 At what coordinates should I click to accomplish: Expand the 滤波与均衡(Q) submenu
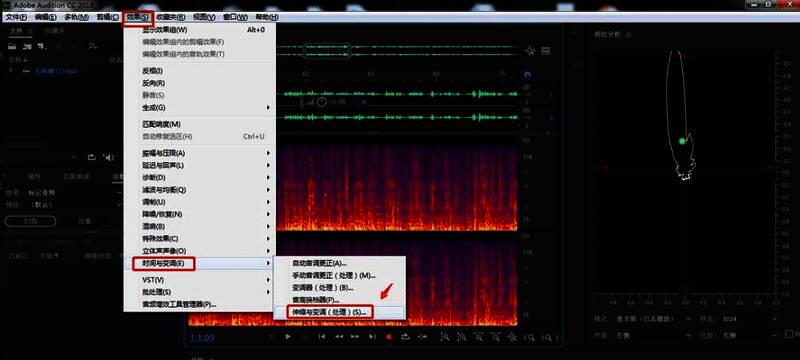(199, 190)
